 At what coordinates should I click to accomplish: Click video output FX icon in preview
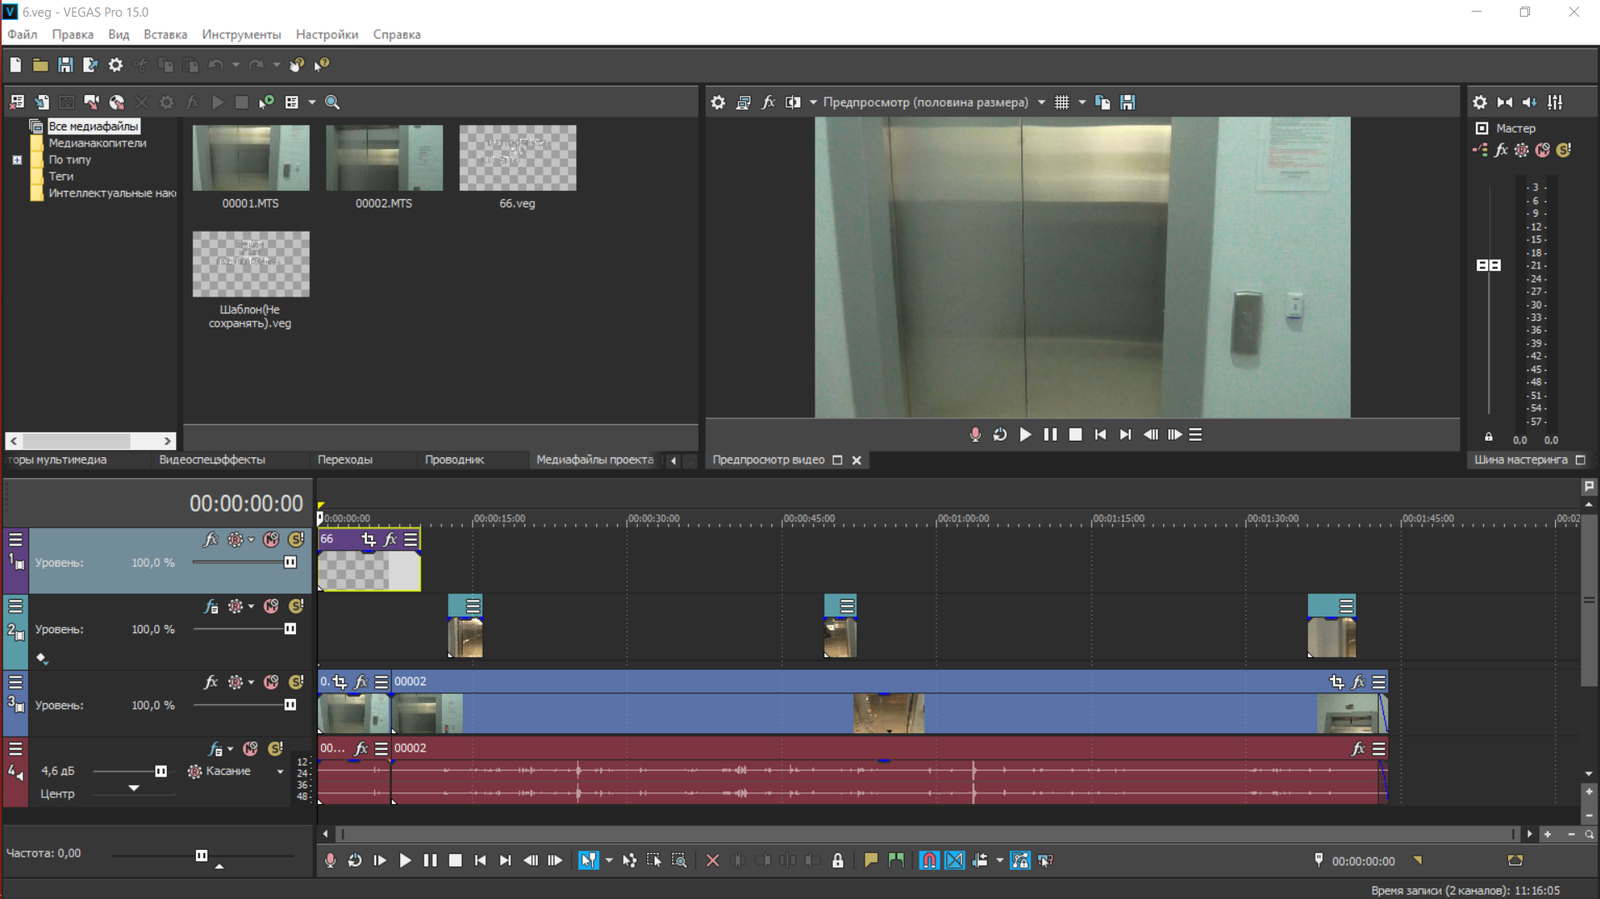coord(768,102)
